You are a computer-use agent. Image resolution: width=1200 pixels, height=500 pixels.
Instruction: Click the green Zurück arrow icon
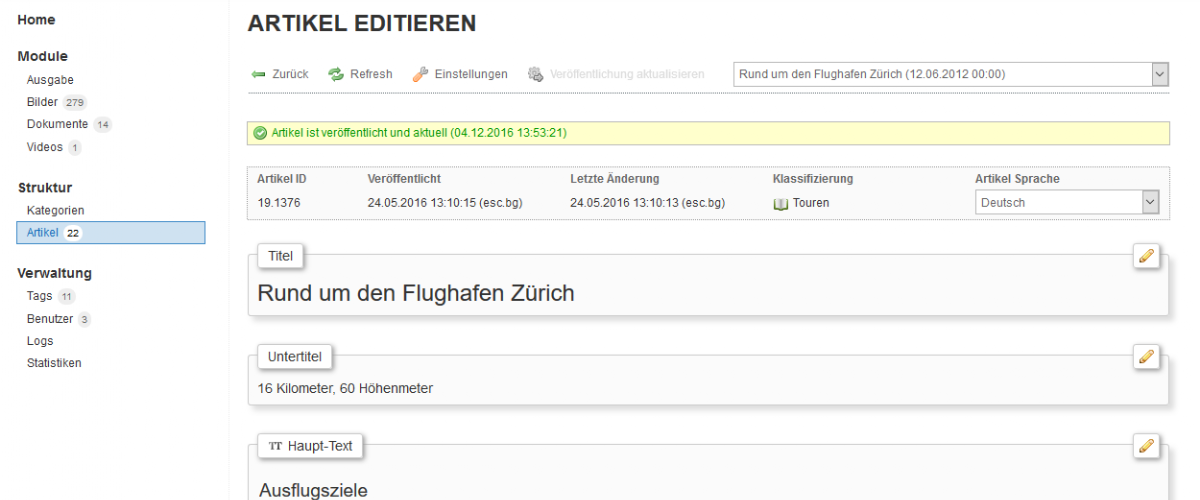[257, 75]
